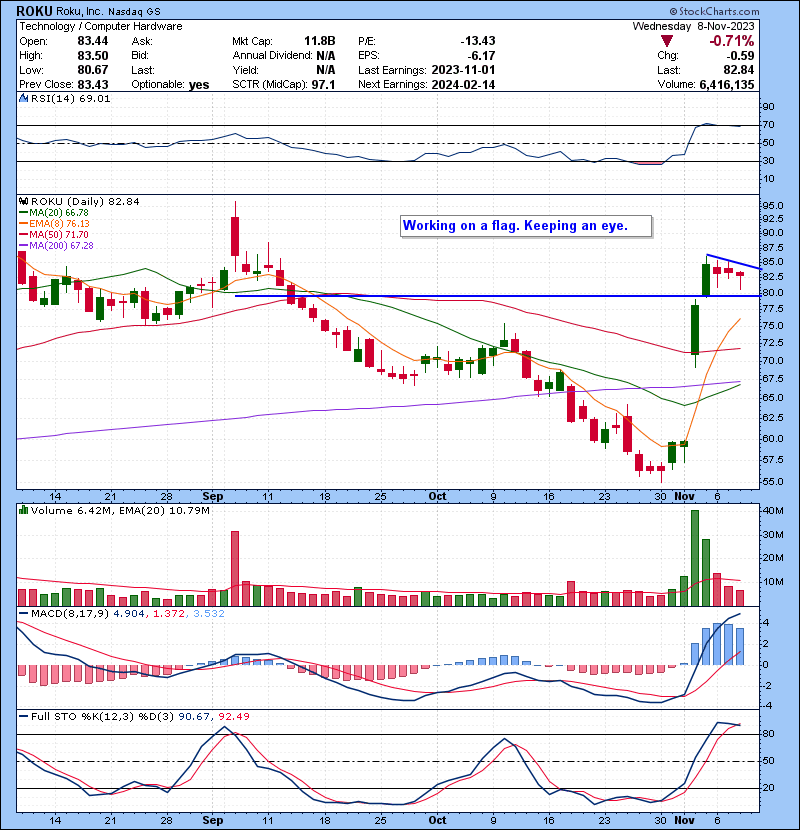800x830 pixels.
Task: Click the EMA(8) 76.13 legend entry
Action: 55,223
